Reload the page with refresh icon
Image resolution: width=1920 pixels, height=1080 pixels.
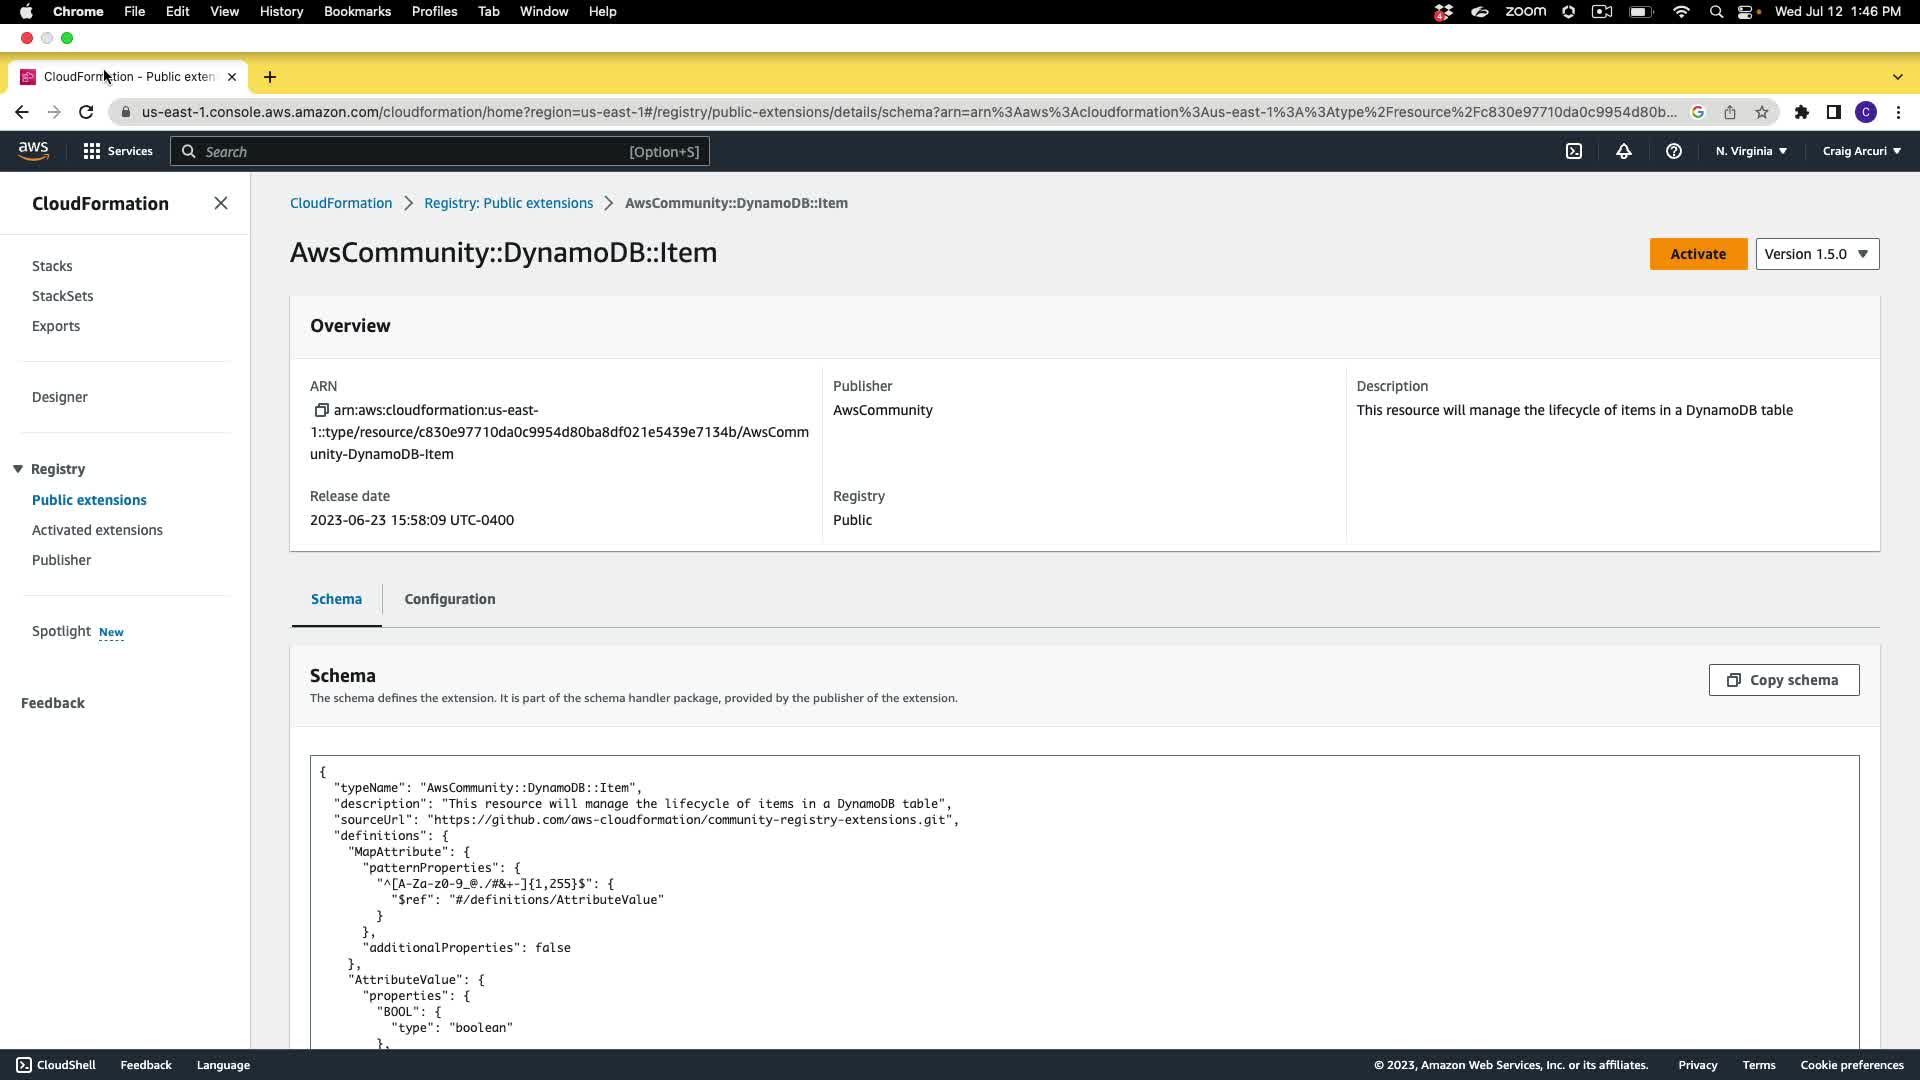[x=86, y=112]
